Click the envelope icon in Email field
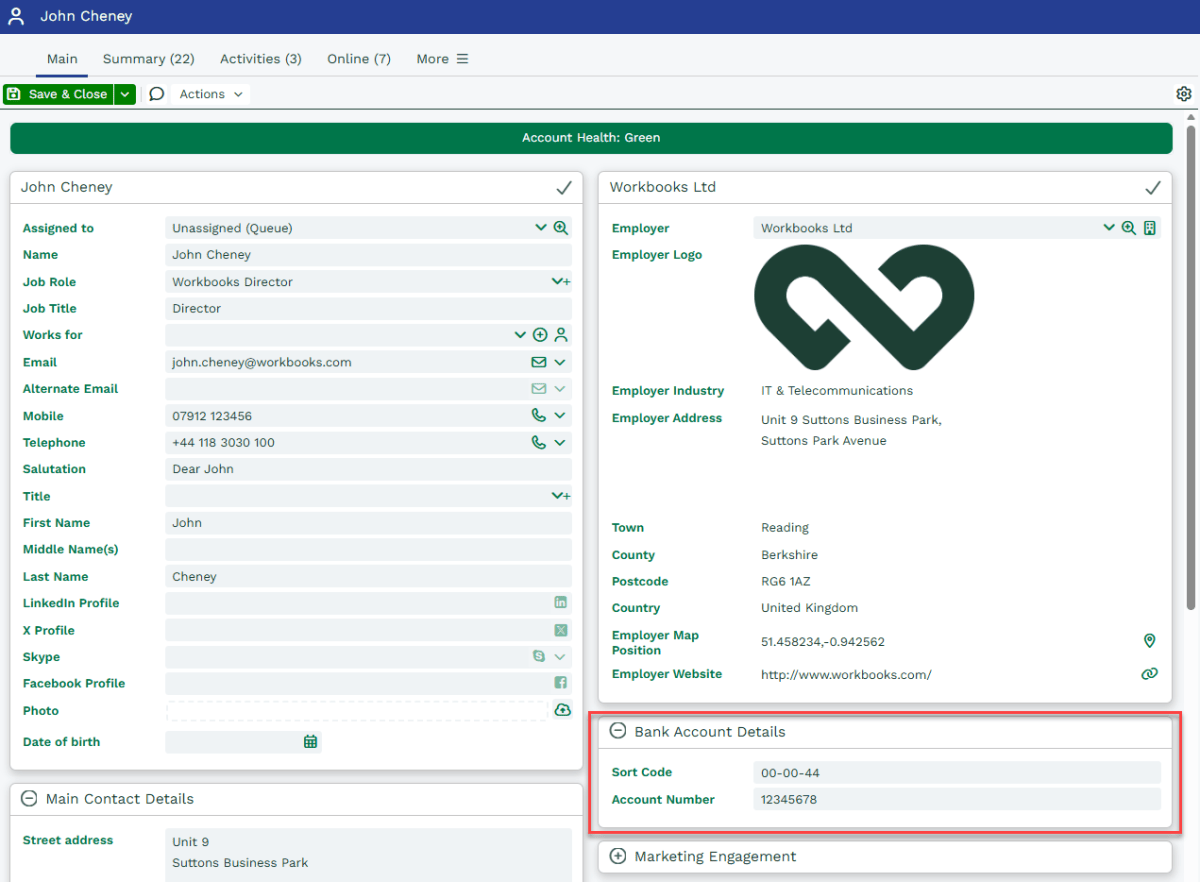1200x882 pixels. 539,362
